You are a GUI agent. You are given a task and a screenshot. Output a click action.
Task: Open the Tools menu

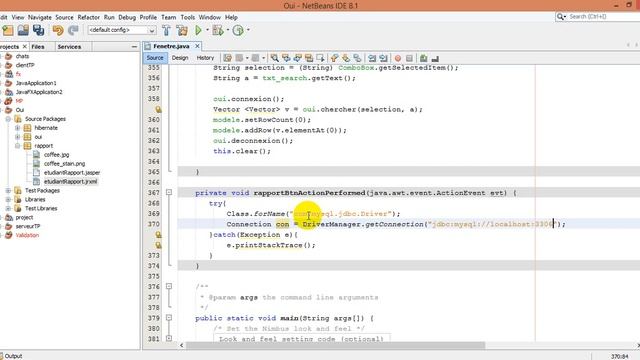pyautogui.click(x=188, y=17)
